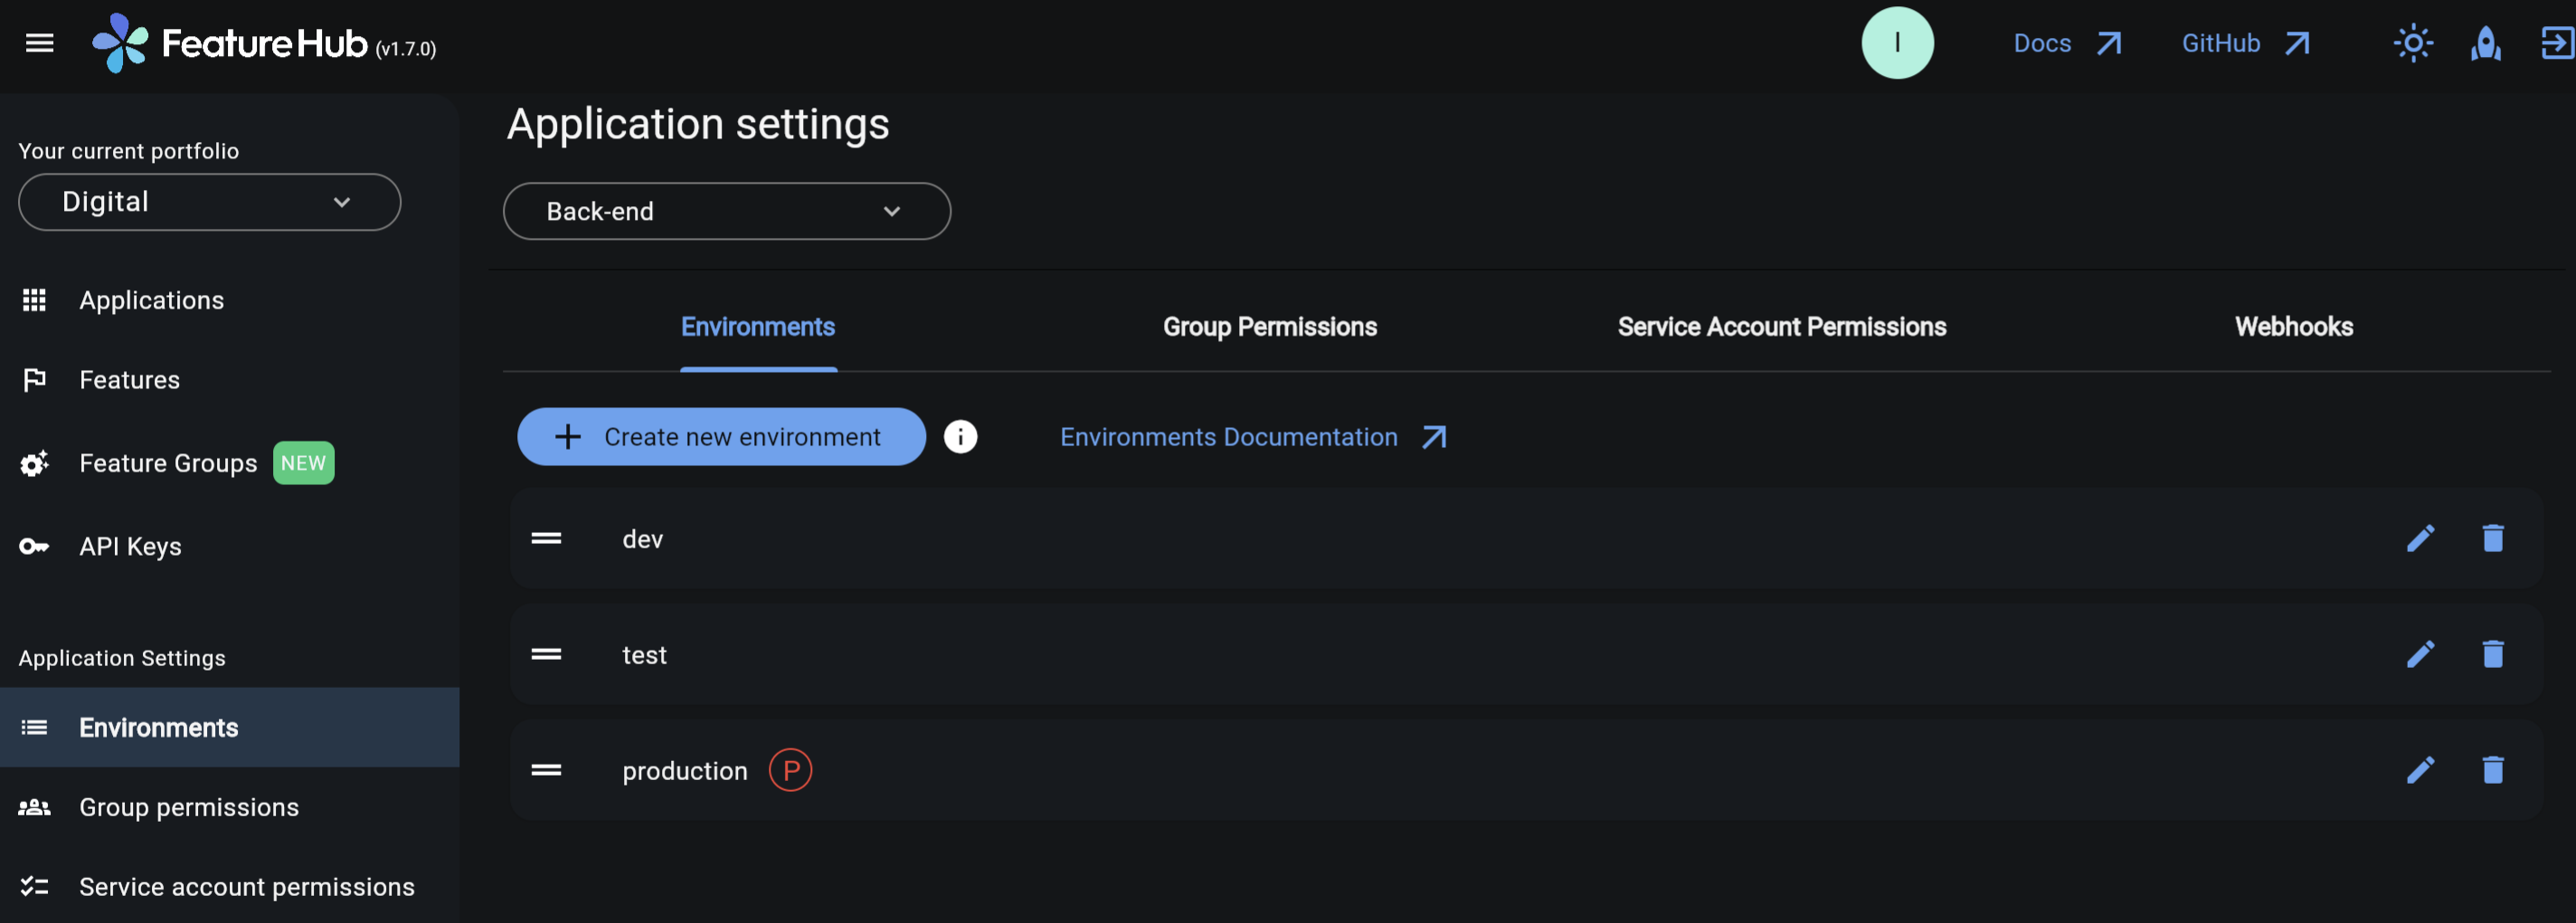Click the user avatar circle
The image size is (2576, 923).
pyautogui.click(x=1896, y=43)
